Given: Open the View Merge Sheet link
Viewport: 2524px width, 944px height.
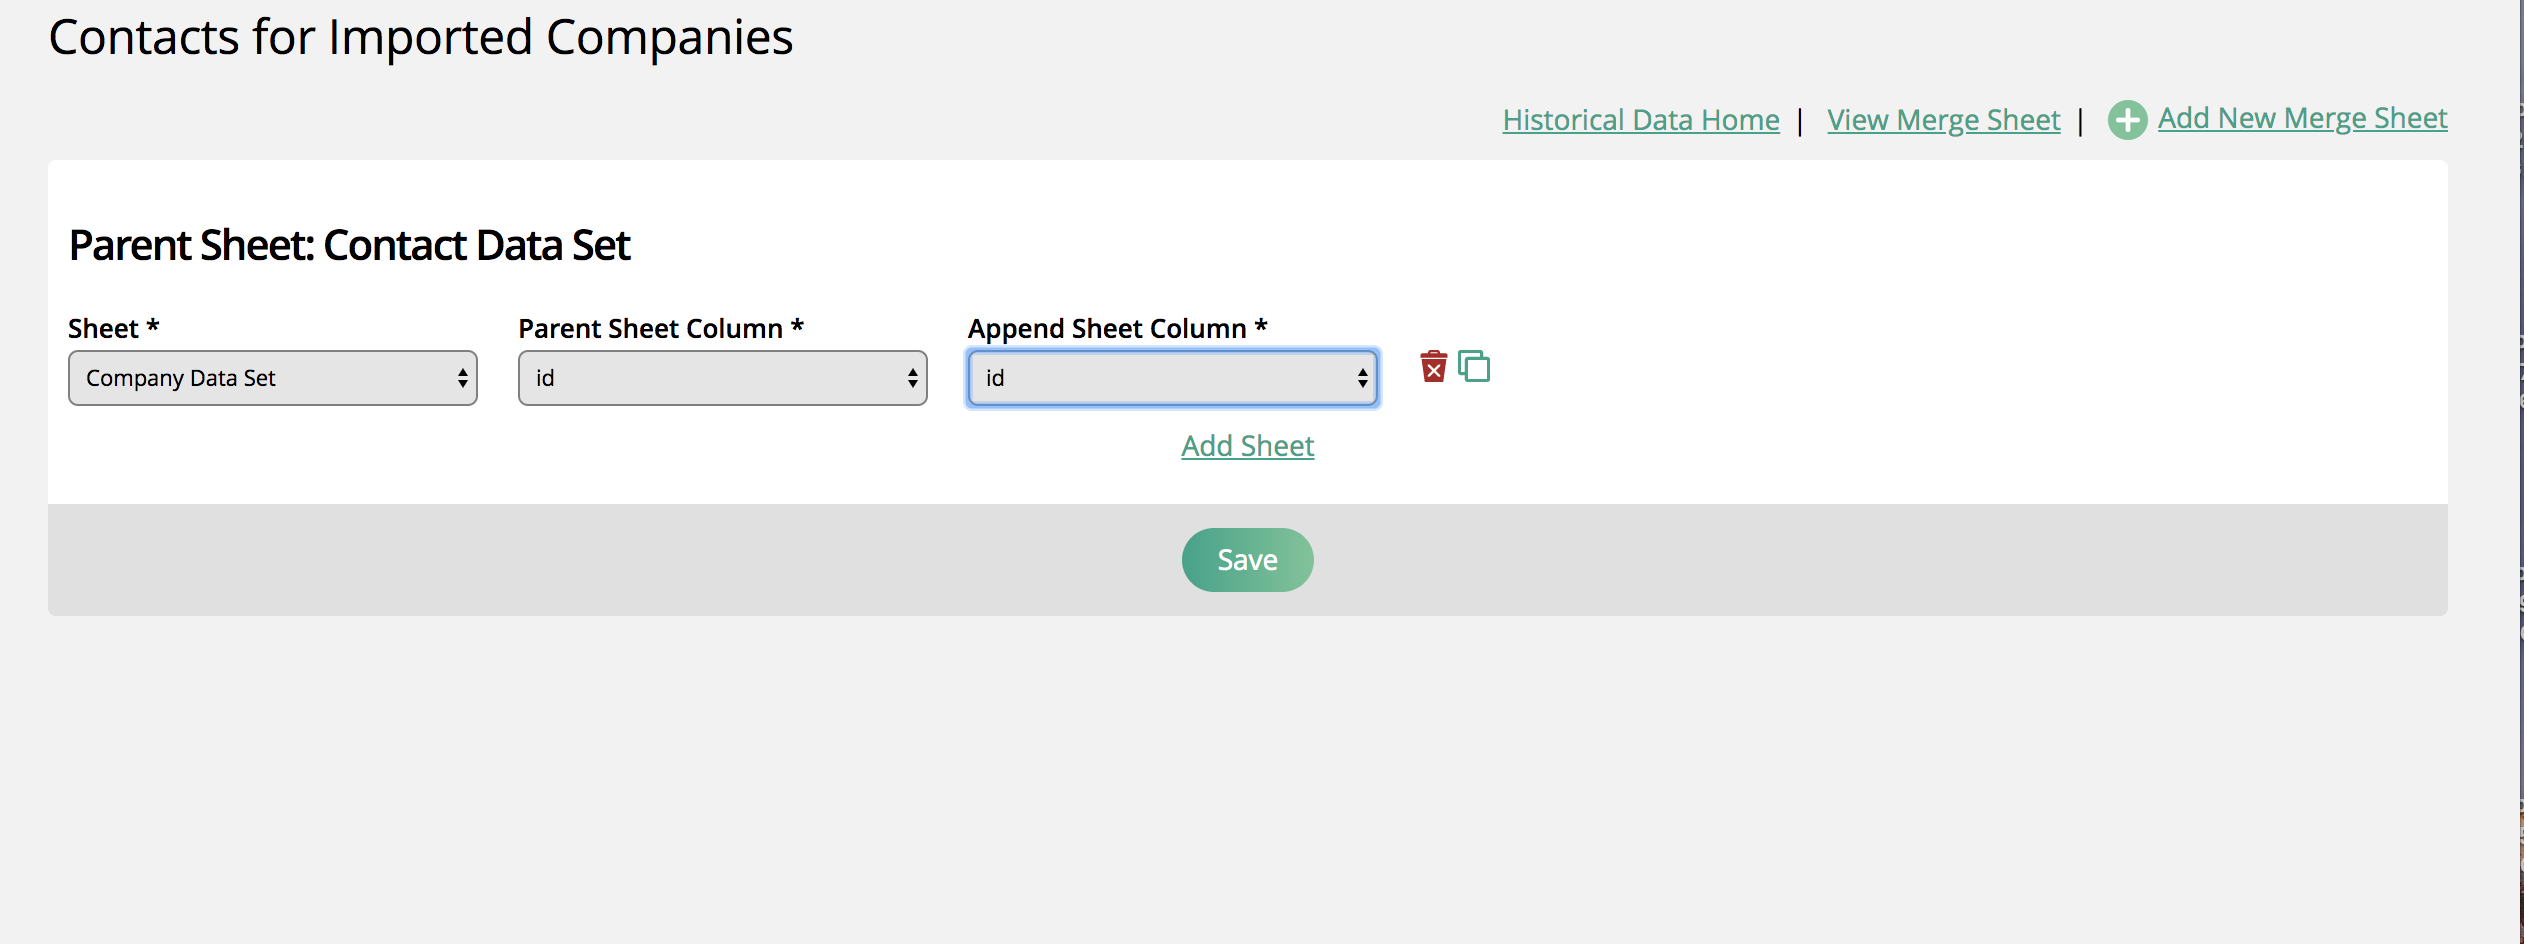Looking at the screenshot, I should 1943,120.
